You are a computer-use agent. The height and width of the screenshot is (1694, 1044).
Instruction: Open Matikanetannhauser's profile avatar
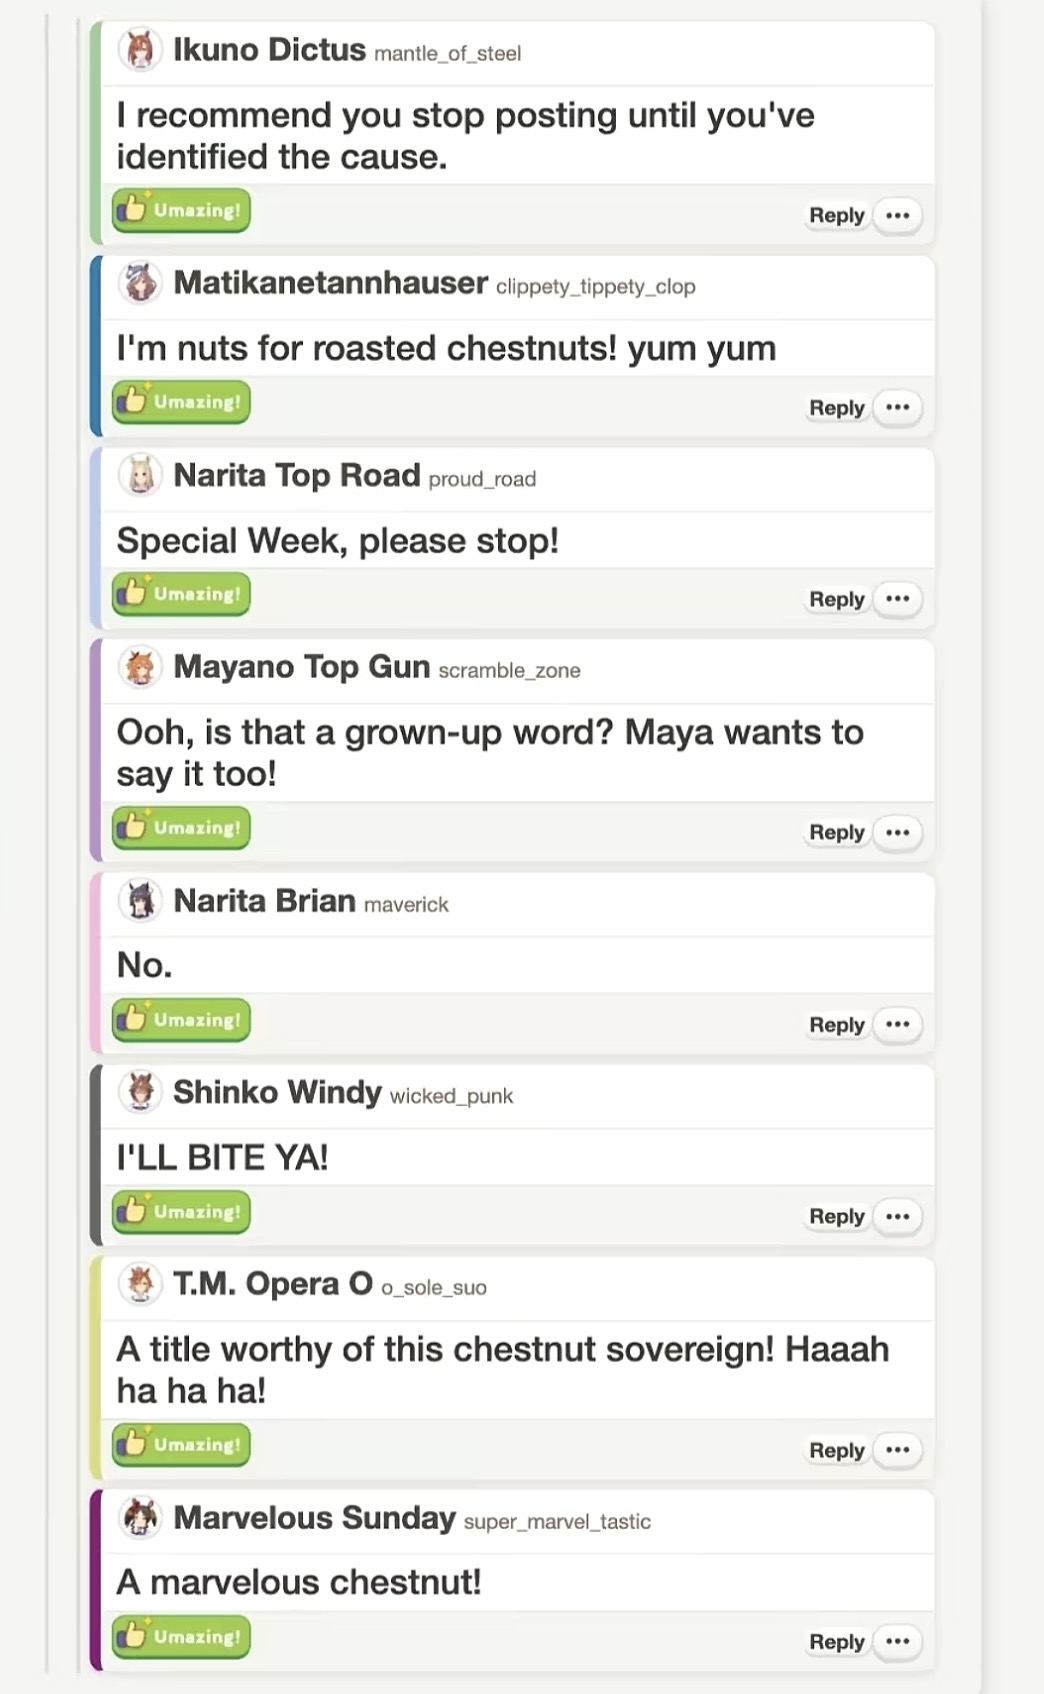(x=140, y=283)
